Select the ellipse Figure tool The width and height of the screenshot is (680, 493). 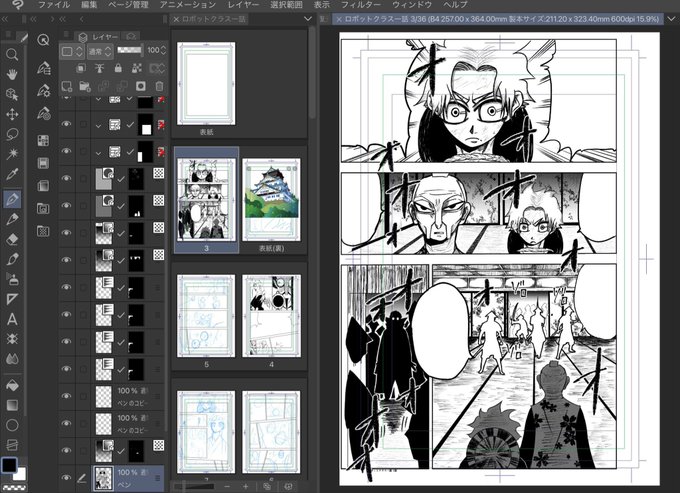pos(12,425)
